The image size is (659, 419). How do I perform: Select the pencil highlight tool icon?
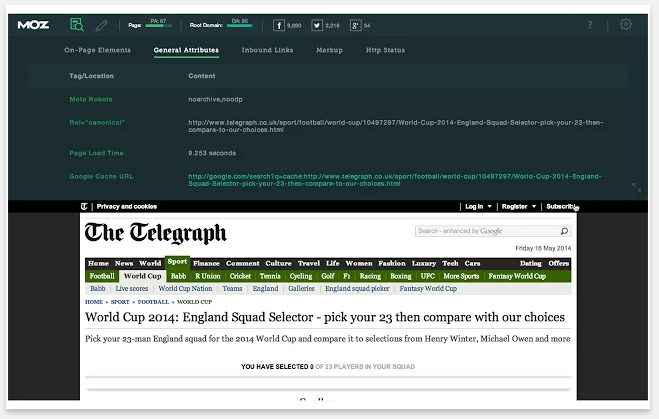(x=101, y=26)
